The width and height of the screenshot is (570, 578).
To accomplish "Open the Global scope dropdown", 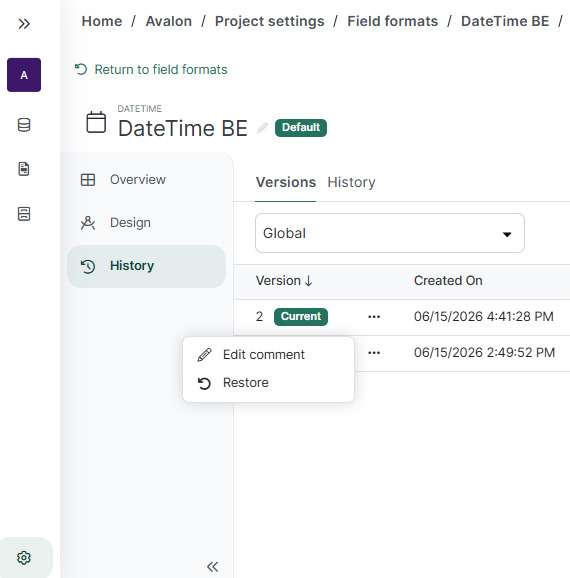I will pos(390,233).
